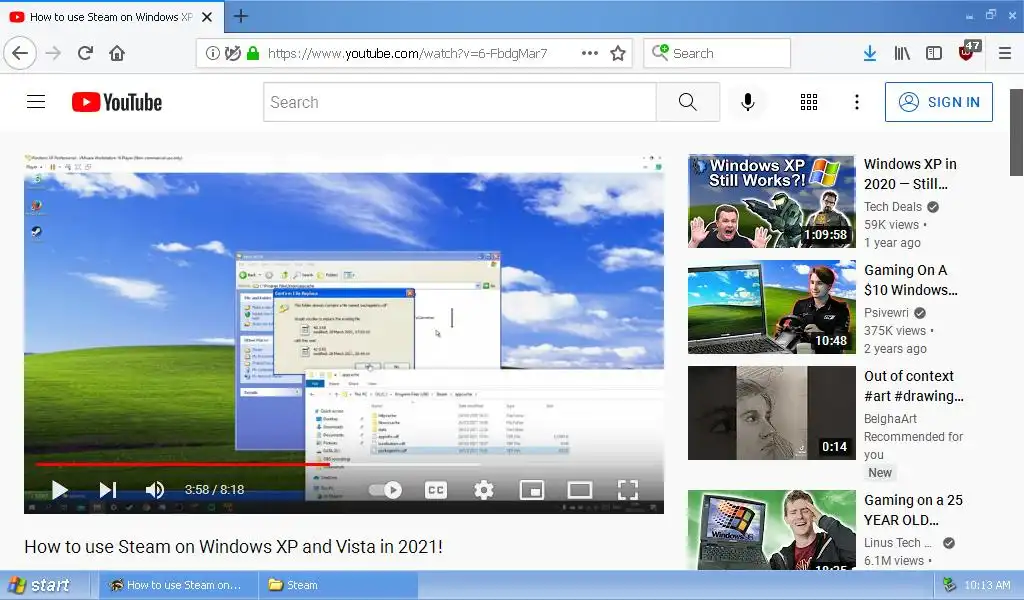Seek on the red video progress bar
The image size is (1024, 600).
click(183, 464)
